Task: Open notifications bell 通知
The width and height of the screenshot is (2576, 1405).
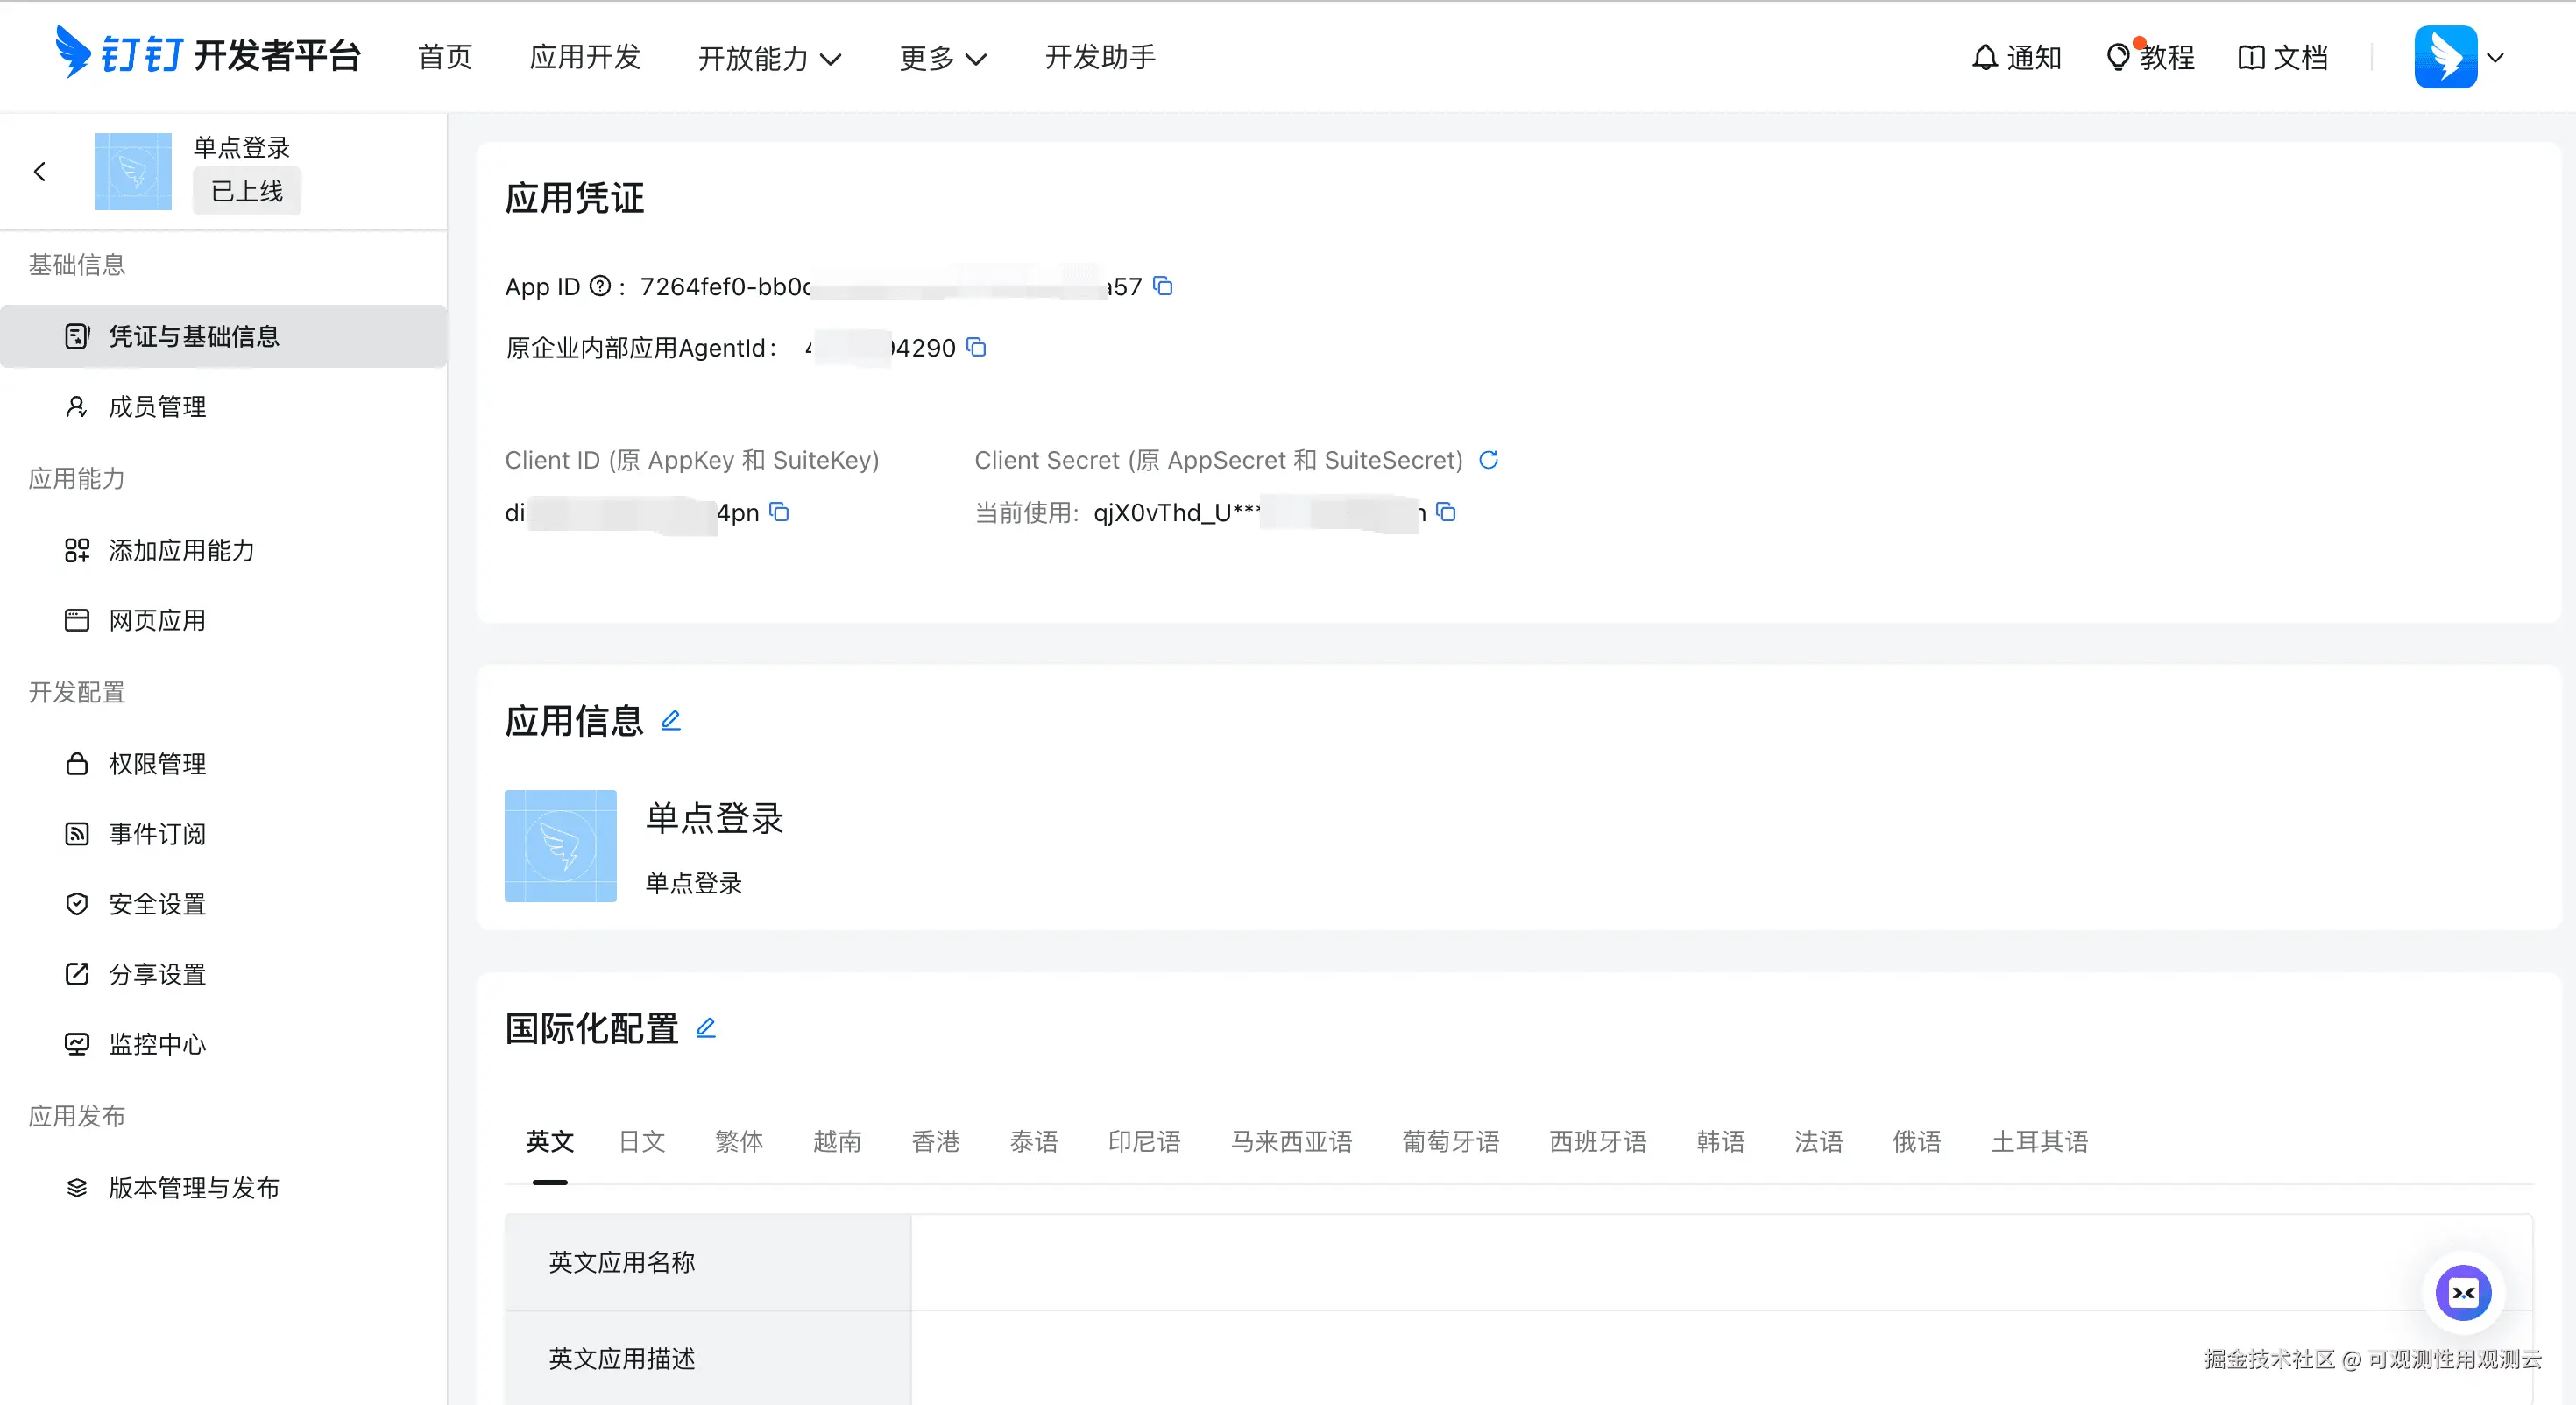Action: tap(2016, 57)
